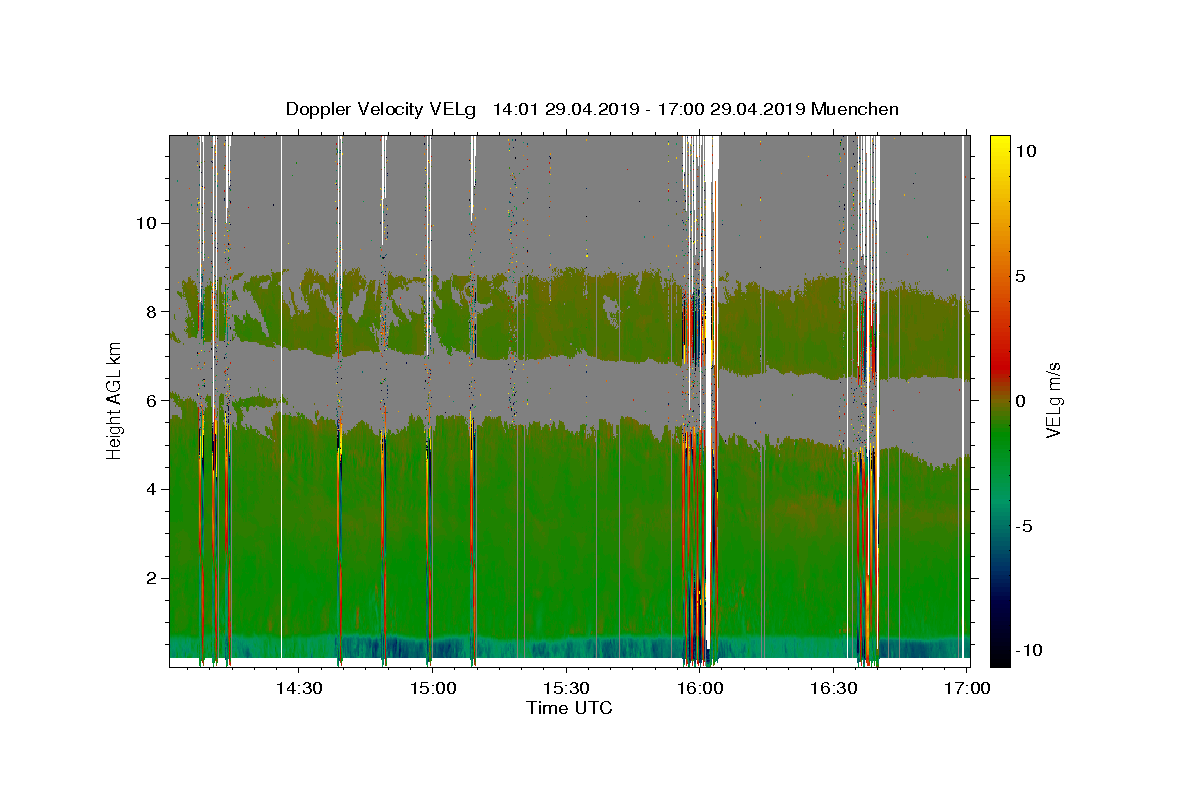Click the 8 km height tick label
The height and width of the screenshot is (800, 1200).
point(149,312)
